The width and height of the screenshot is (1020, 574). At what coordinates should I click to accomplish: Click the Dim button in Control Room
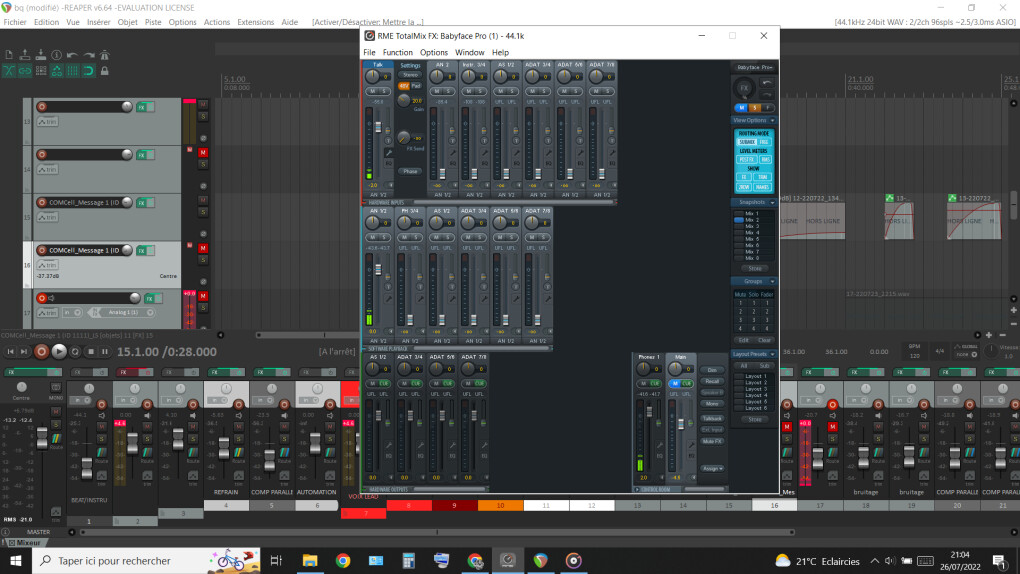[712, 370]
